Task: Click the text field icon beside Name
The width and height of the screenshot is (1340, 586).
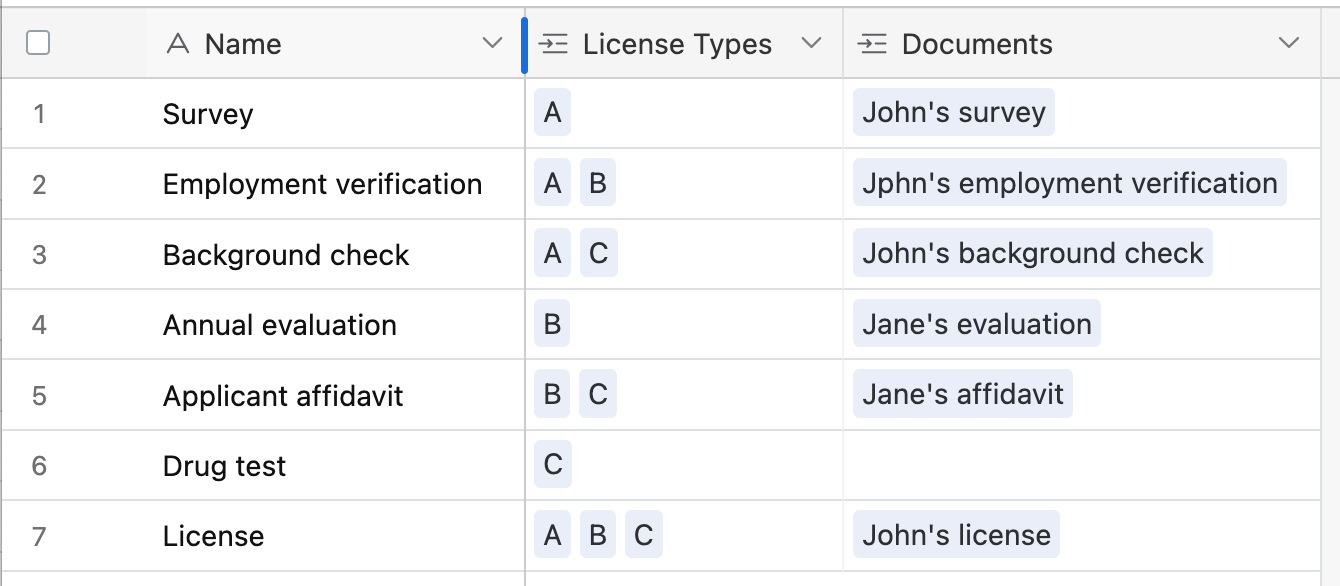Action: tap(178, 44)
